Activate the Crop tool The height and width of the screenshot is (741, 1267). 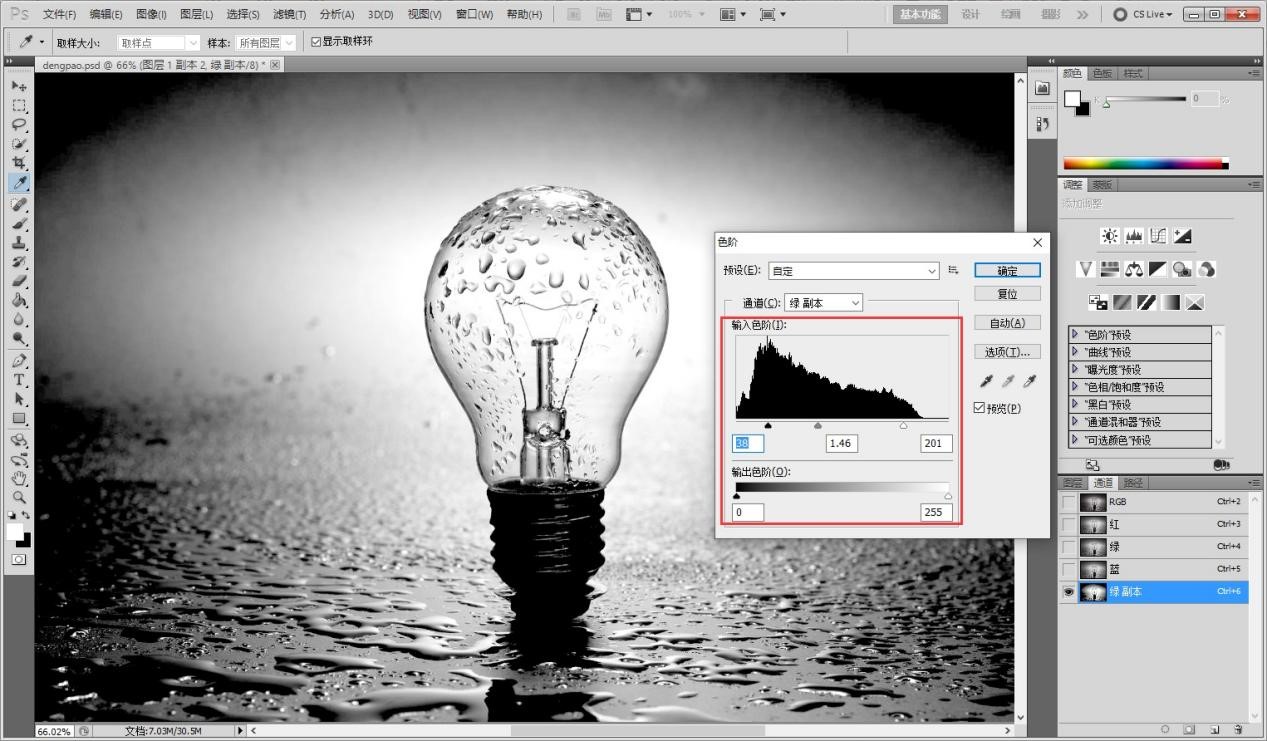coord(20,161)
